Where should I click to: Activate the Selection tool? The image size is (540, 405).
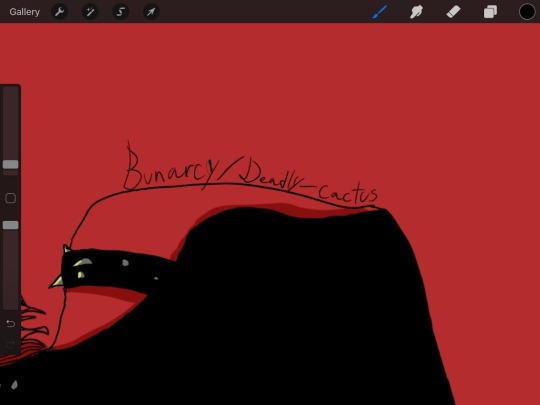tap(121, 12)
